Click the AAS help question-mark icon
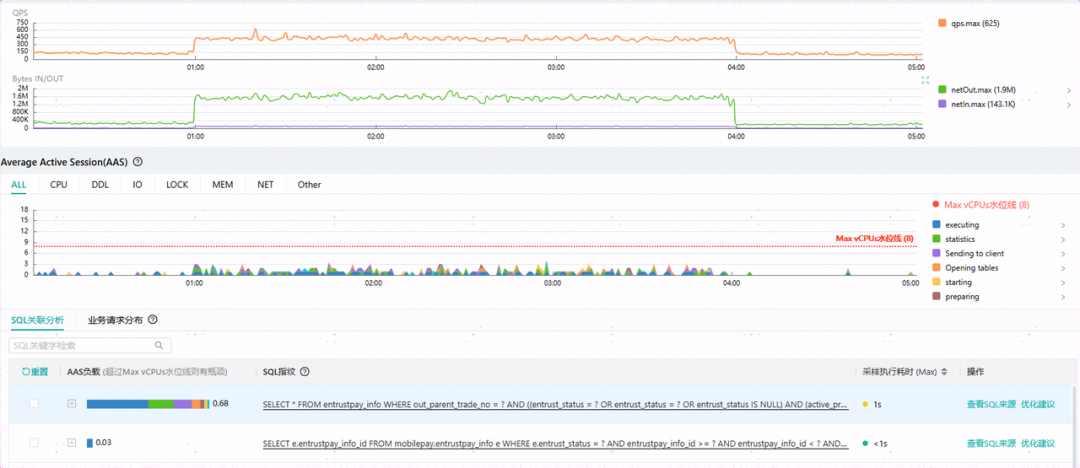This screenshot has width=1080, height=468. tap(138, 162)
